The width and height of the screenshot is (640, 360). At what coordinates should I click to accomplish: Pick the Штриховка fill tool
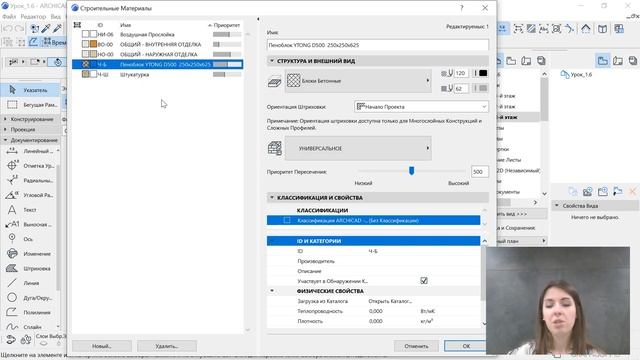click(x=31, y=269)
